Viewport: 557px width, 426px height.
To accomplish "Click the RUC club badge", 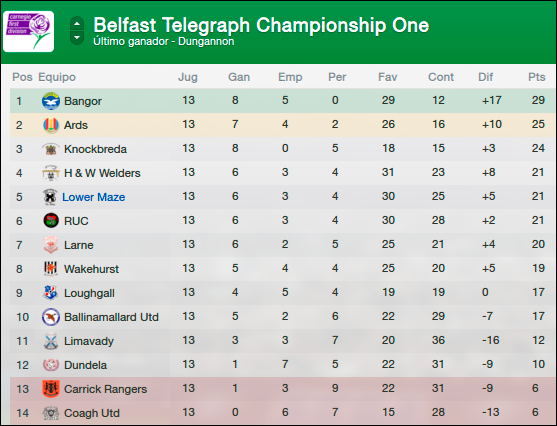I will coord(51,221).
